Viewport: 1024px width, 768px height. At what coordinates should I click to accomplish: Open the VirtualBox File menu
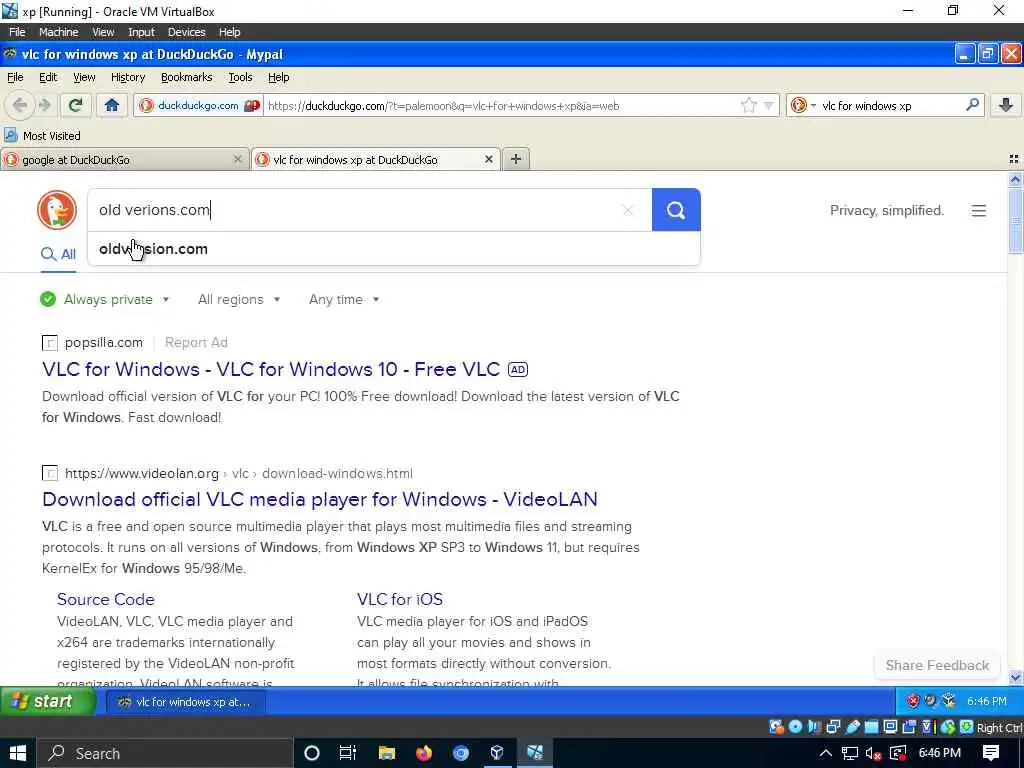pyautogui.click(x=17, y=32)
